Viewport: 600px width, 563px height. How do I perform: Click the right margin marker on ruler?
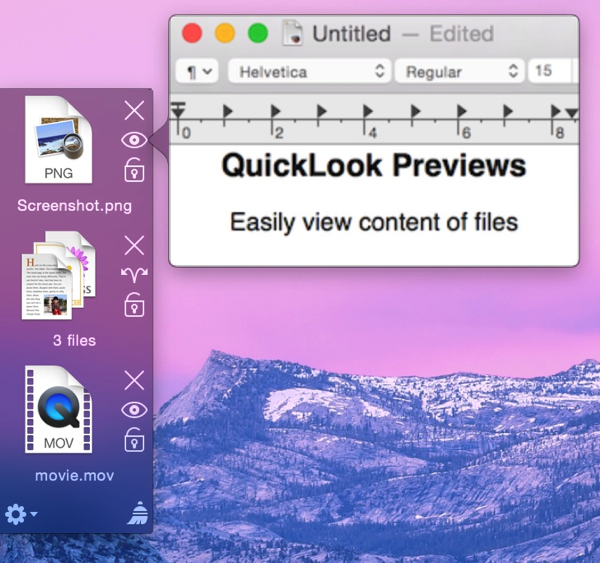click(572, 113)
